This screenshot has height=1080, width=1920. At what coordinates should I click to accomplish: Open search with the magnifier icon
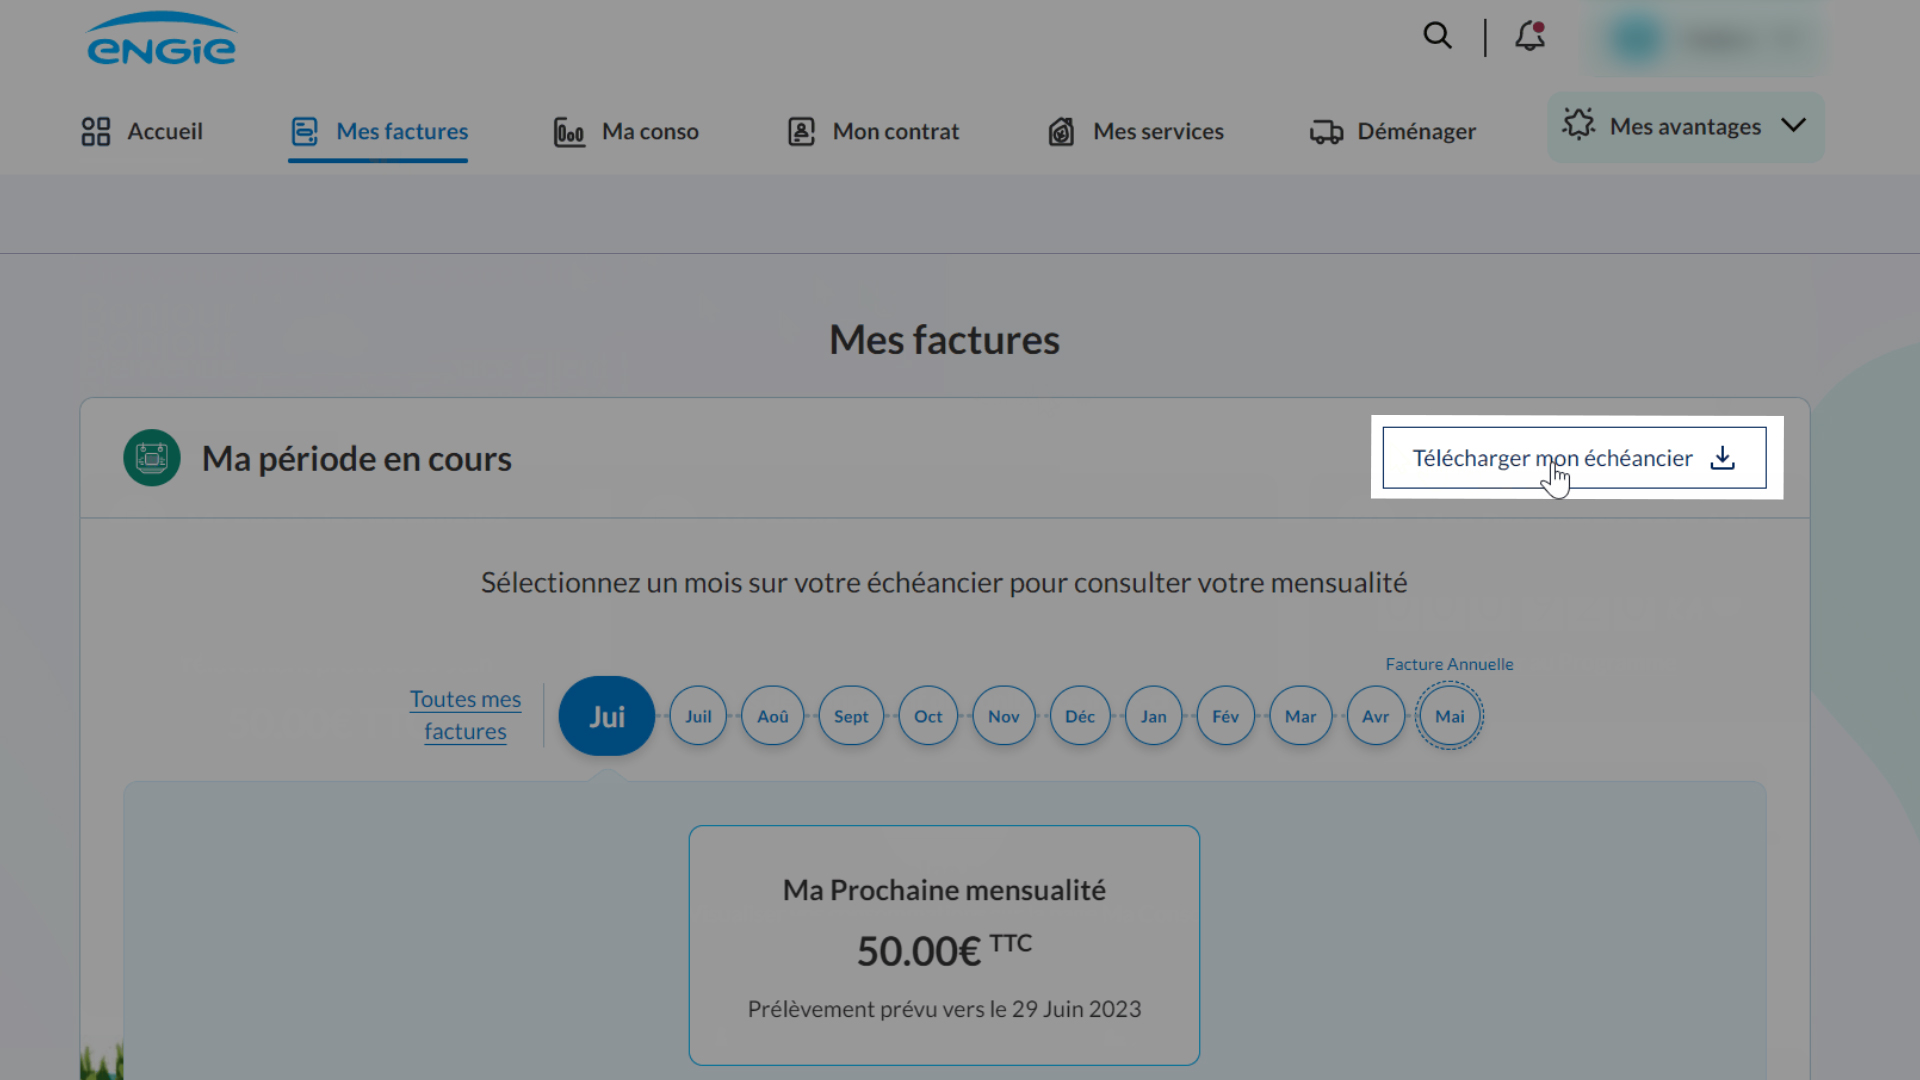[x=1437, y=36]
